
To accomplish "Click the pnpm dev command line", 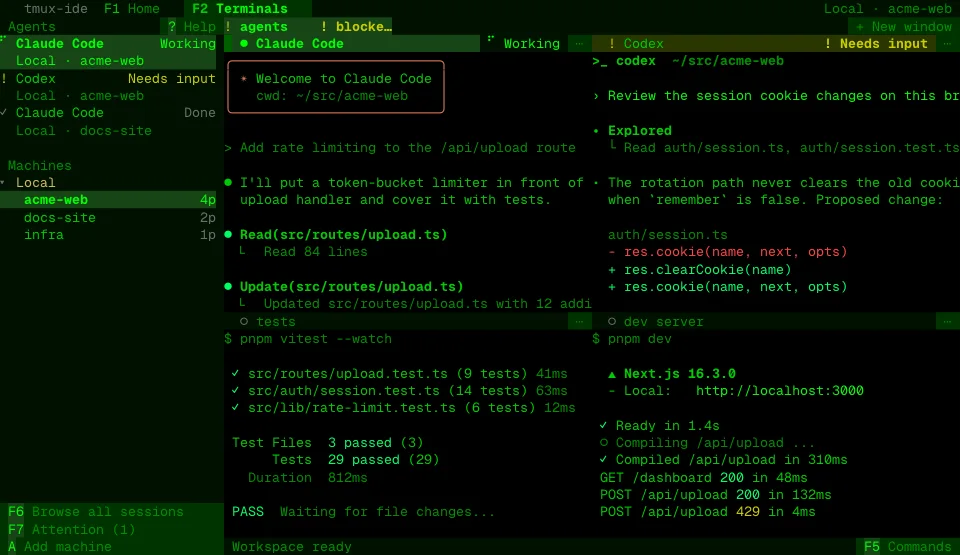I will point(632,339).
